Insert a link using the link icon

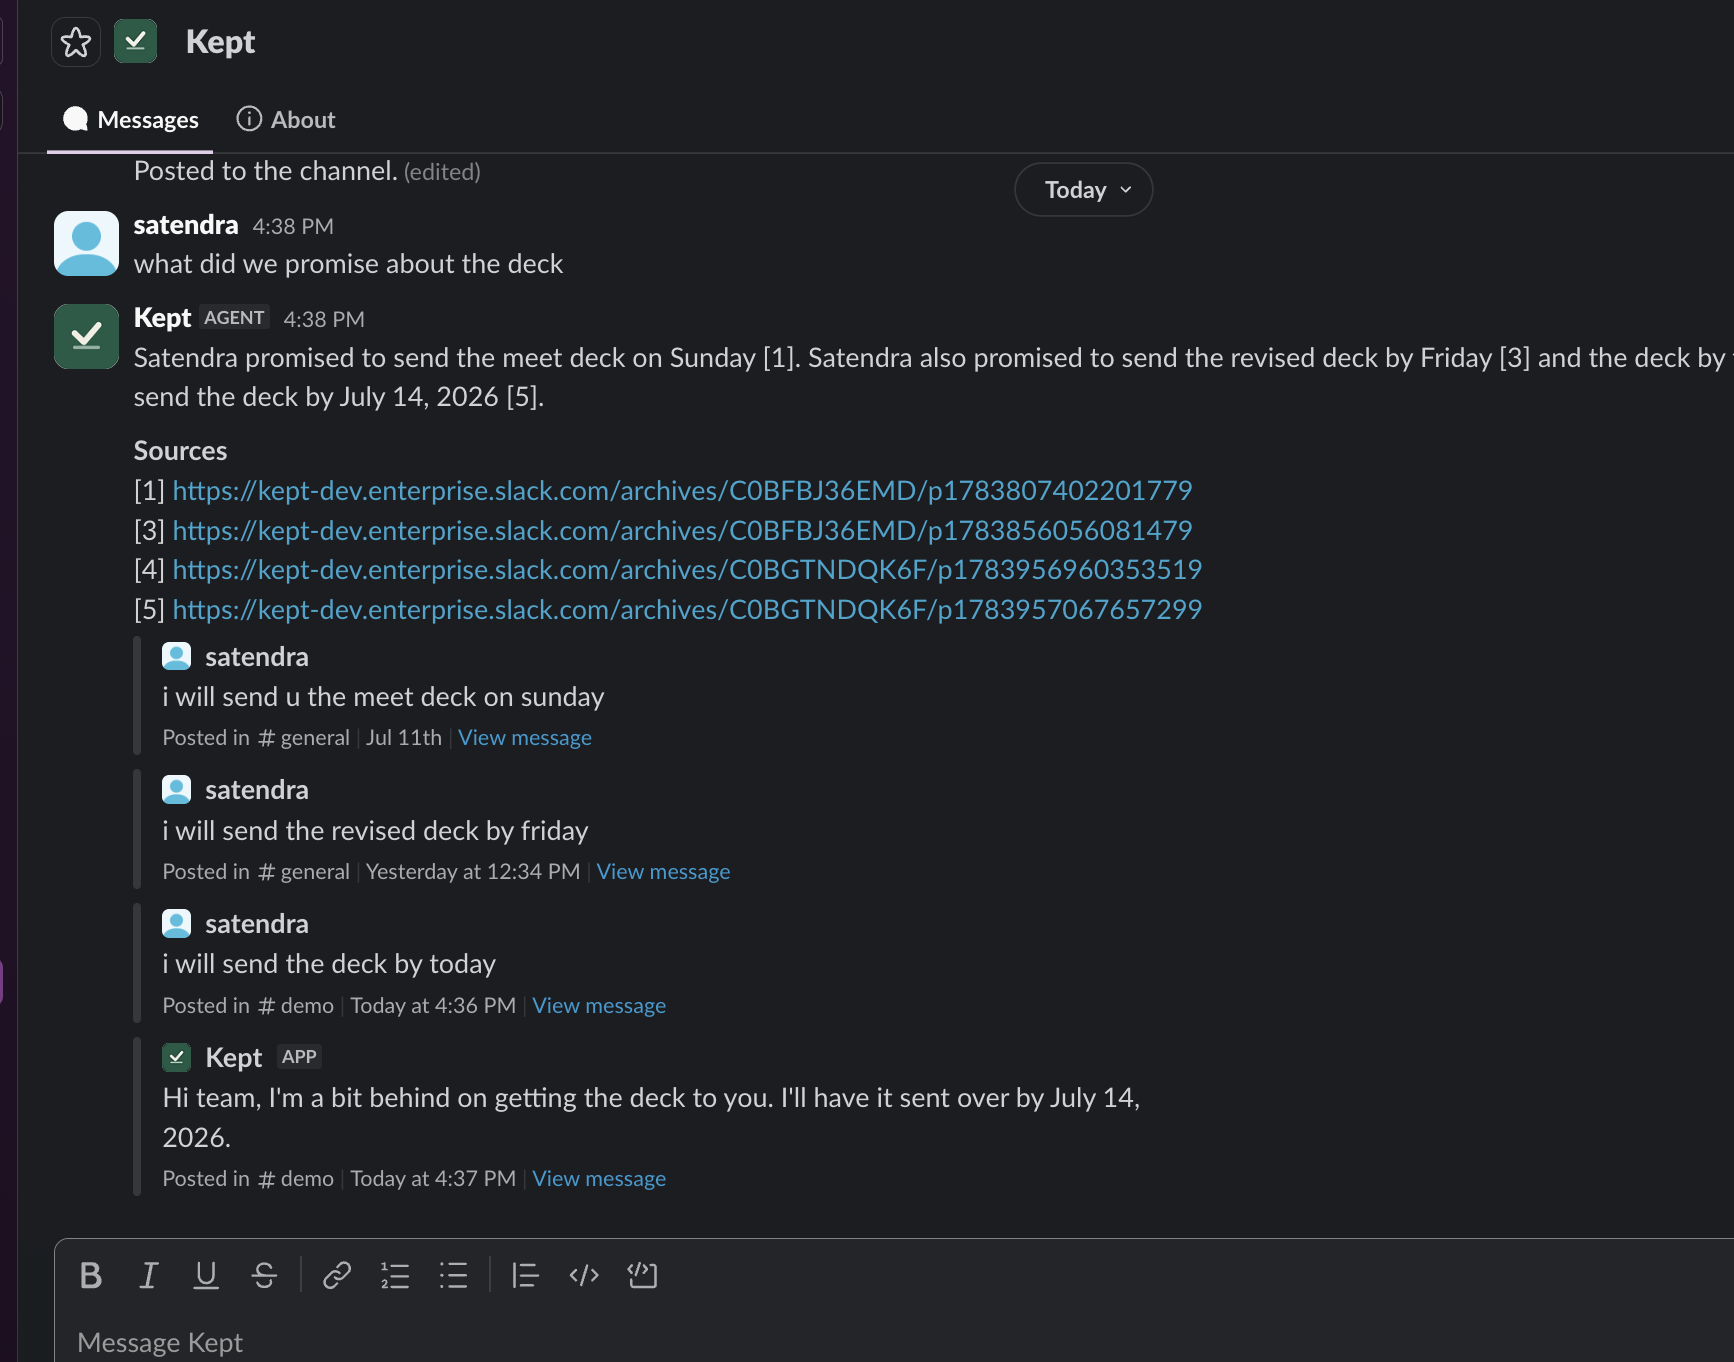coord(337,1275)
